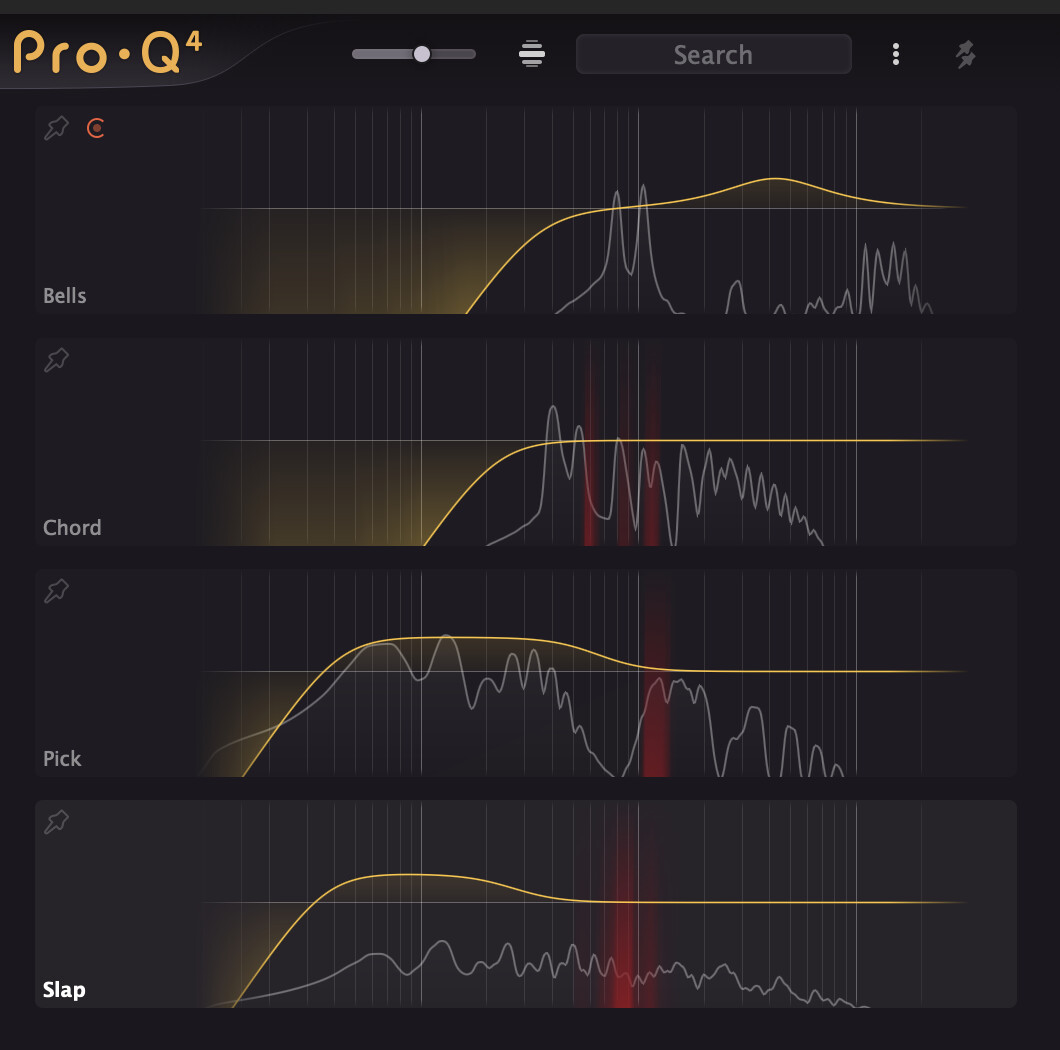This screenshot has width=1060, height=1050.
Task: Click the display size slider handle
Action: click(422, 54)
